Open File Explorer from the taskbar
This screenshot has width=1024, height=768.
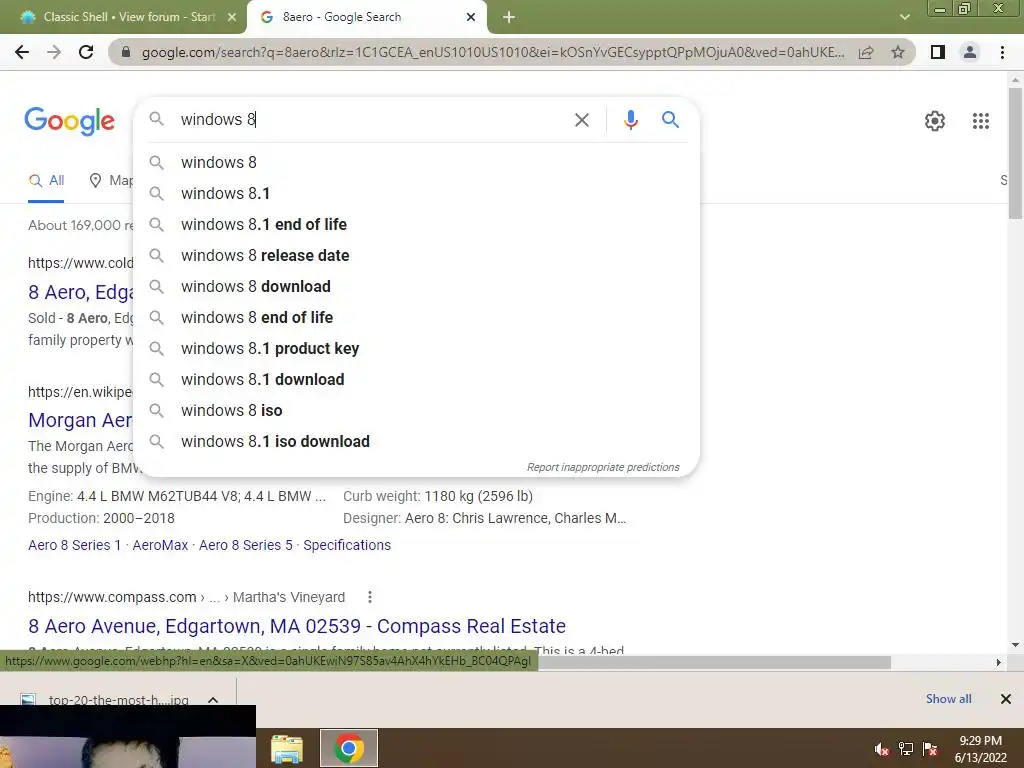coord(287,748)
